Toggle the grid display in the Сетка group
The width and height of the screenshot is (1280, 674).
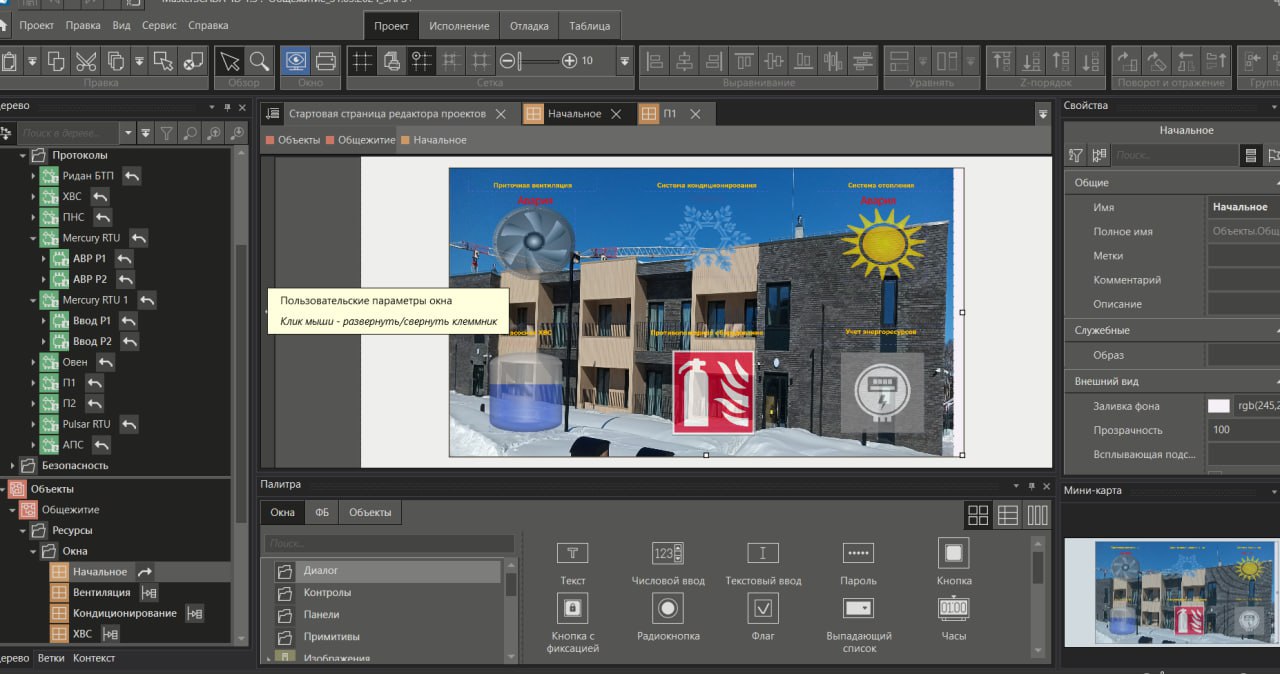click(362, 61)
